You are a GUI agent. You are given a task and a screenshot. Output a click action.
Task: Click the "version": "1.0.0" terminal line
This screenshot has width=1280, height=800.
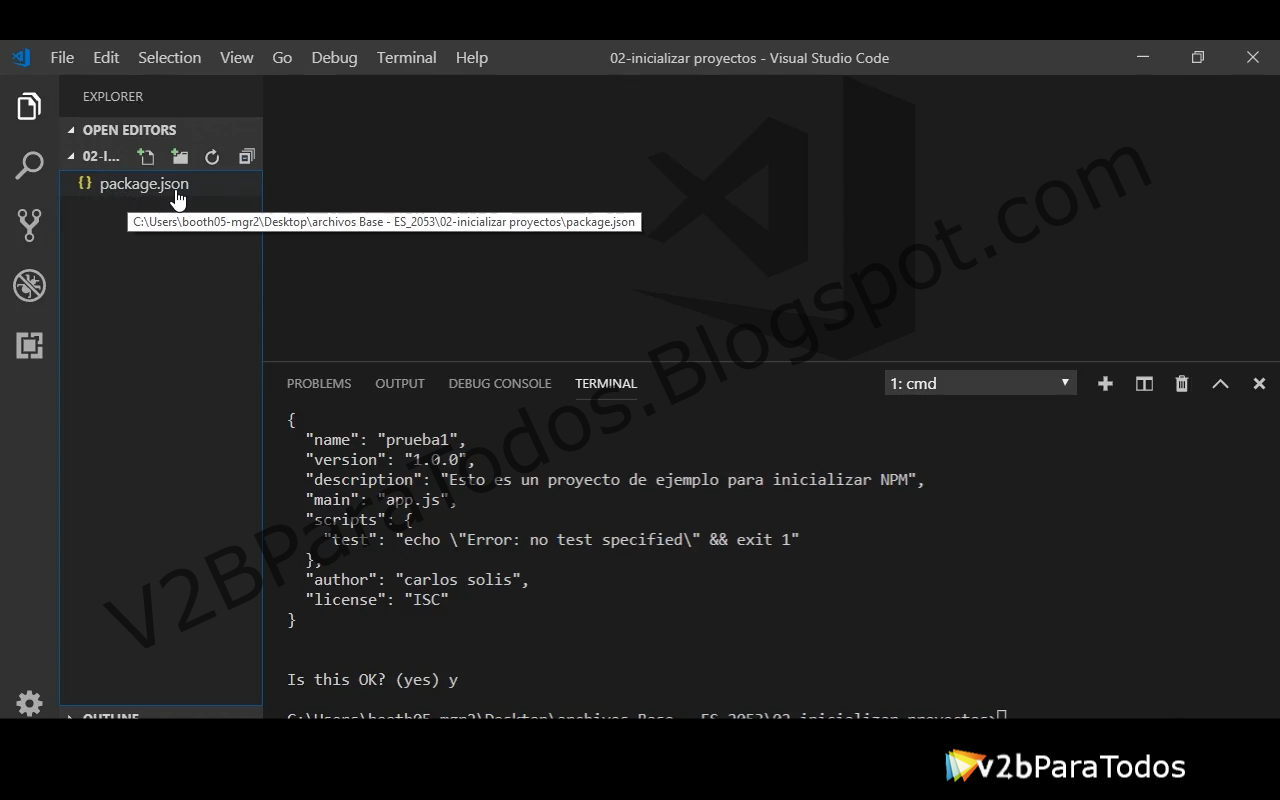[x=389, y=460]
